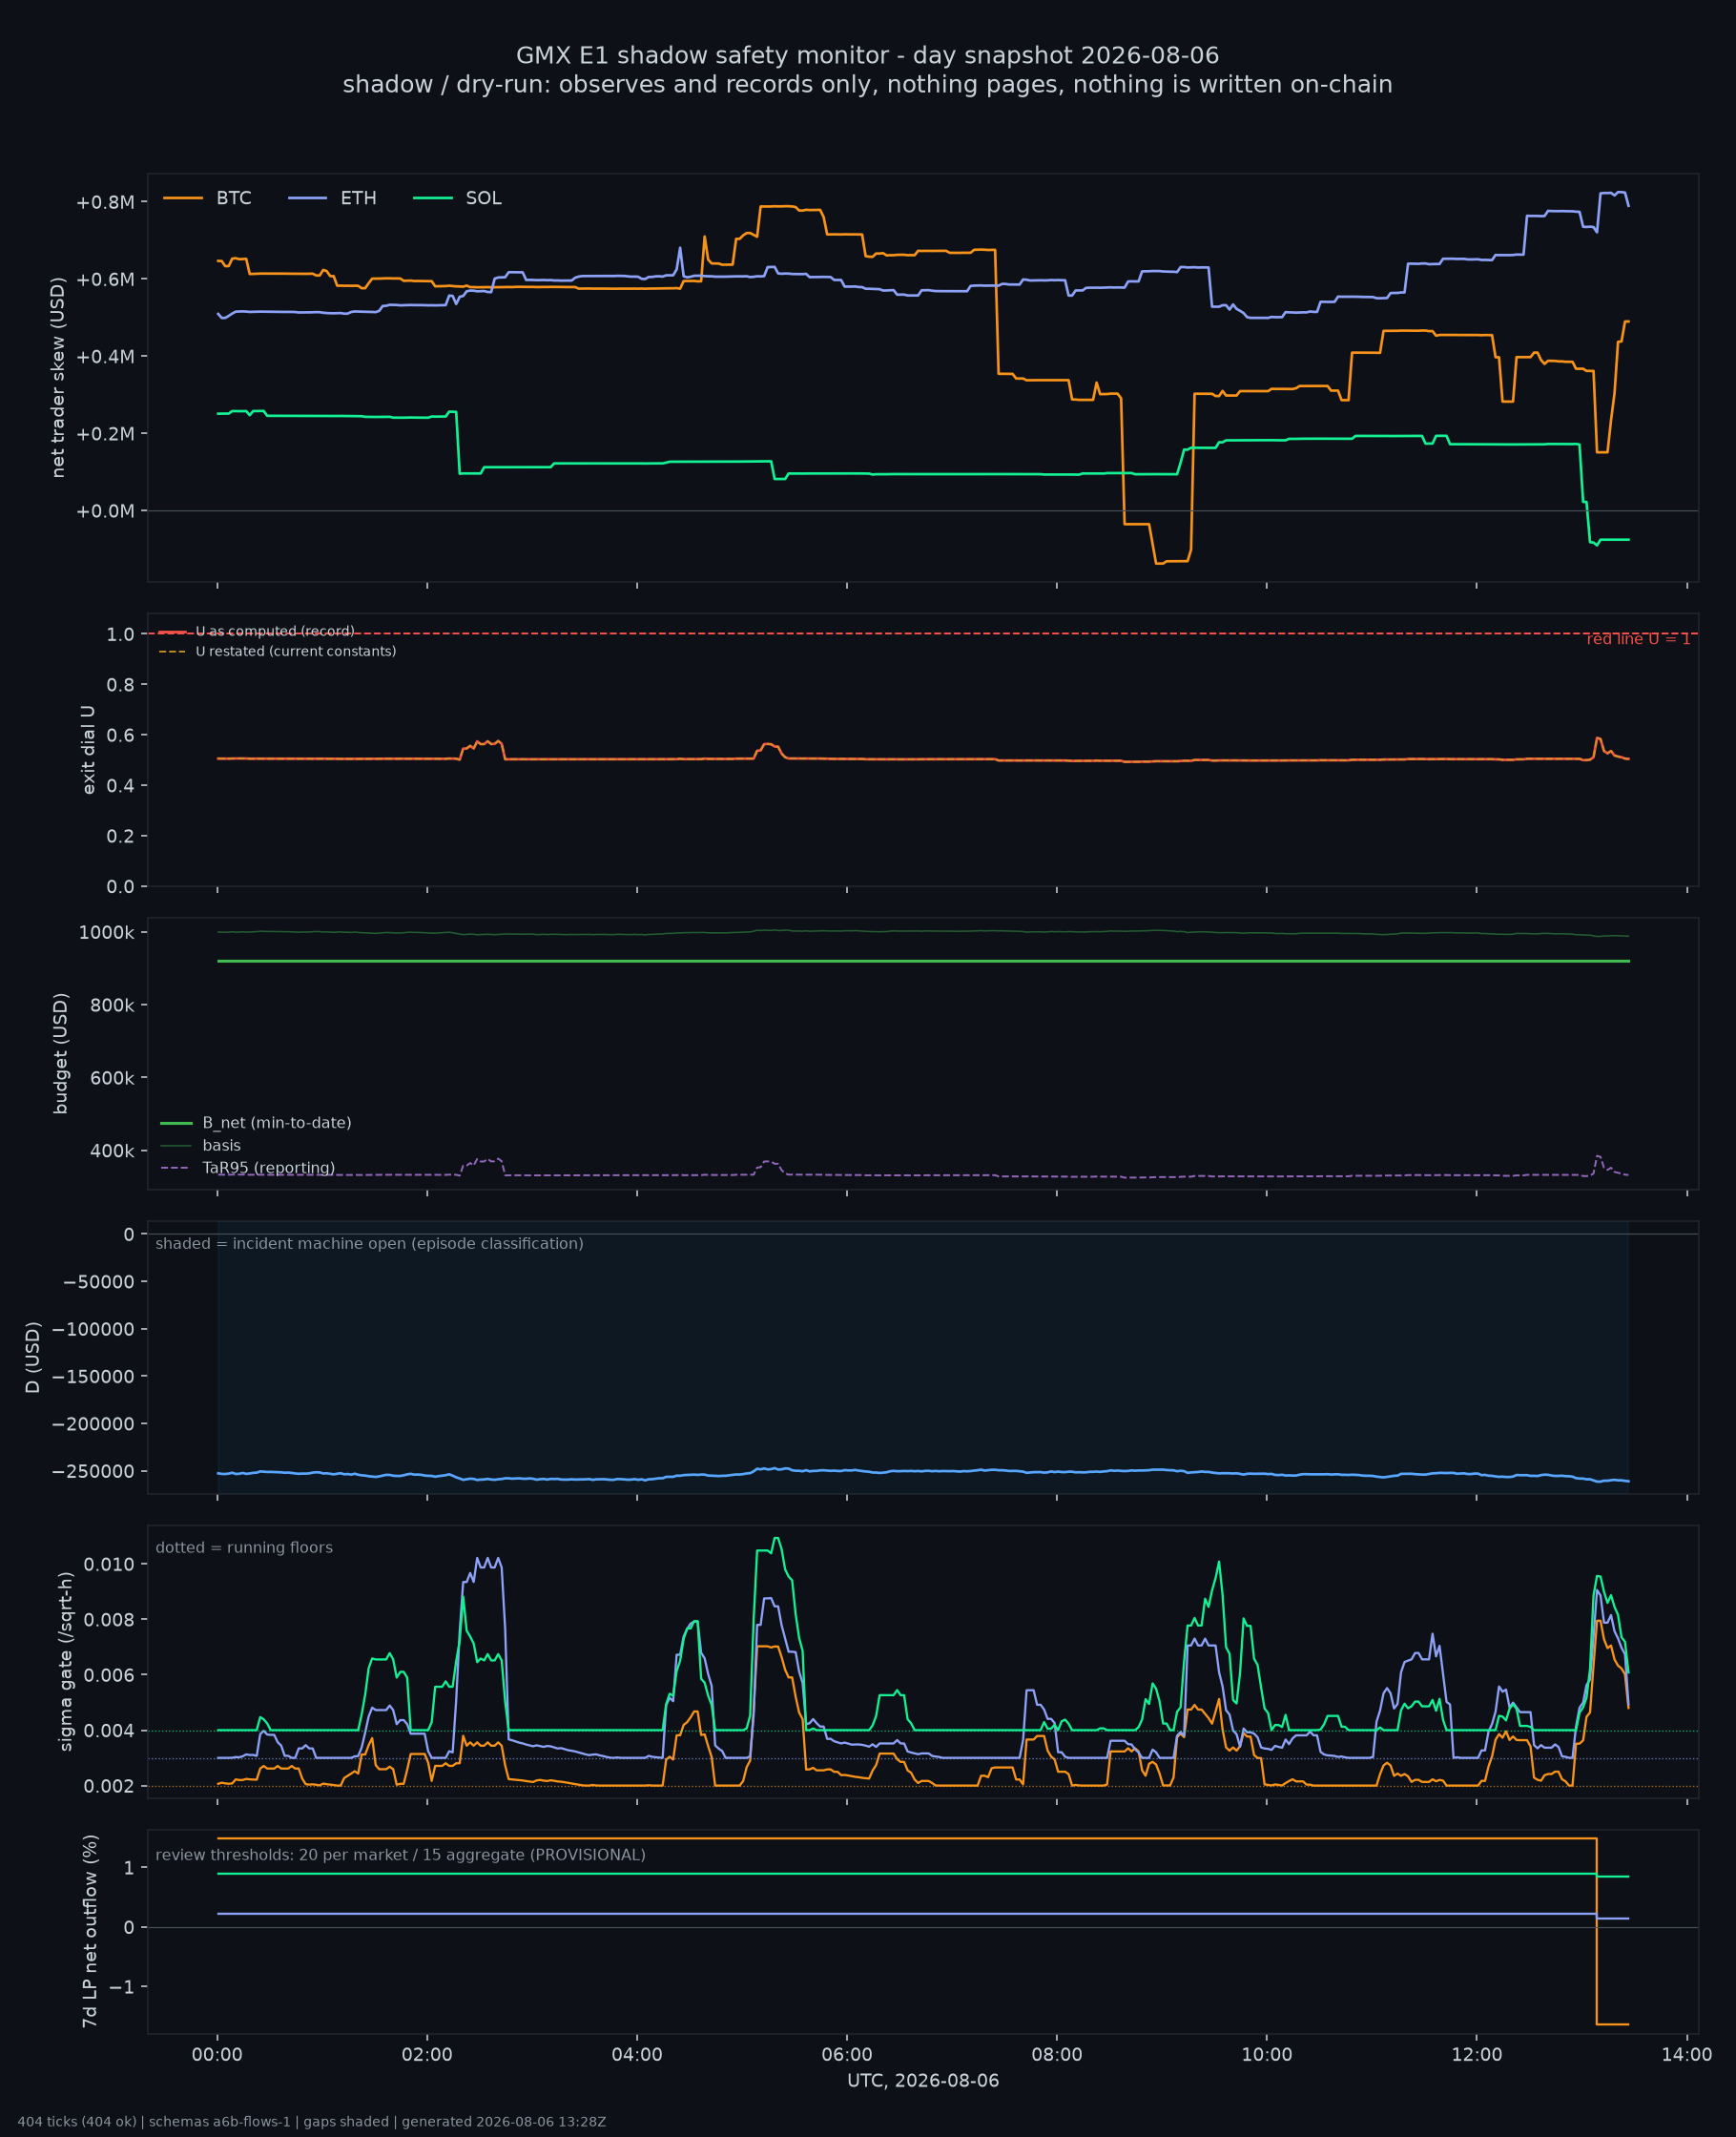Click the 400k budget tick label
The image size is (1736, 2137).
click(112, 1151)
